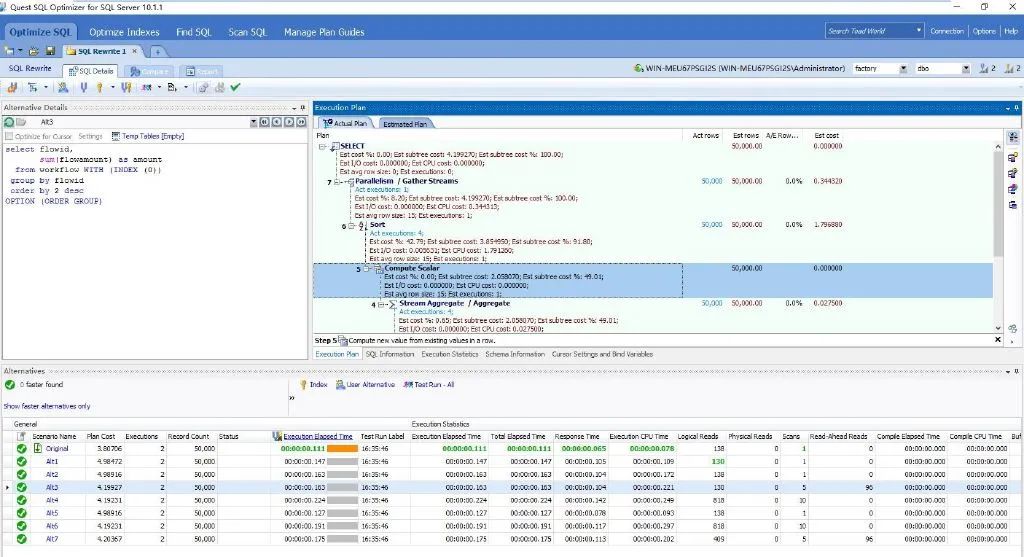Toggle the green check on Original row
1024x557 pixels.
[x=21, y=449]
